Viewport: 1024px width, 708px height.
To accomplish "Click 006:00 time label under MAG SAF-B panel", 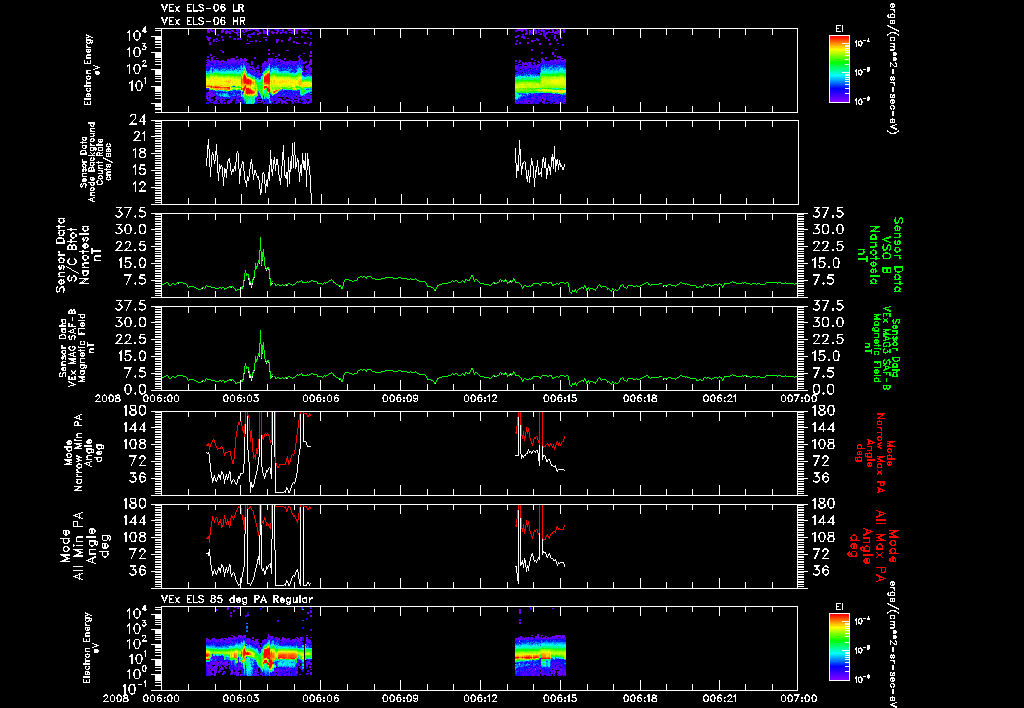I will (161, 398).
